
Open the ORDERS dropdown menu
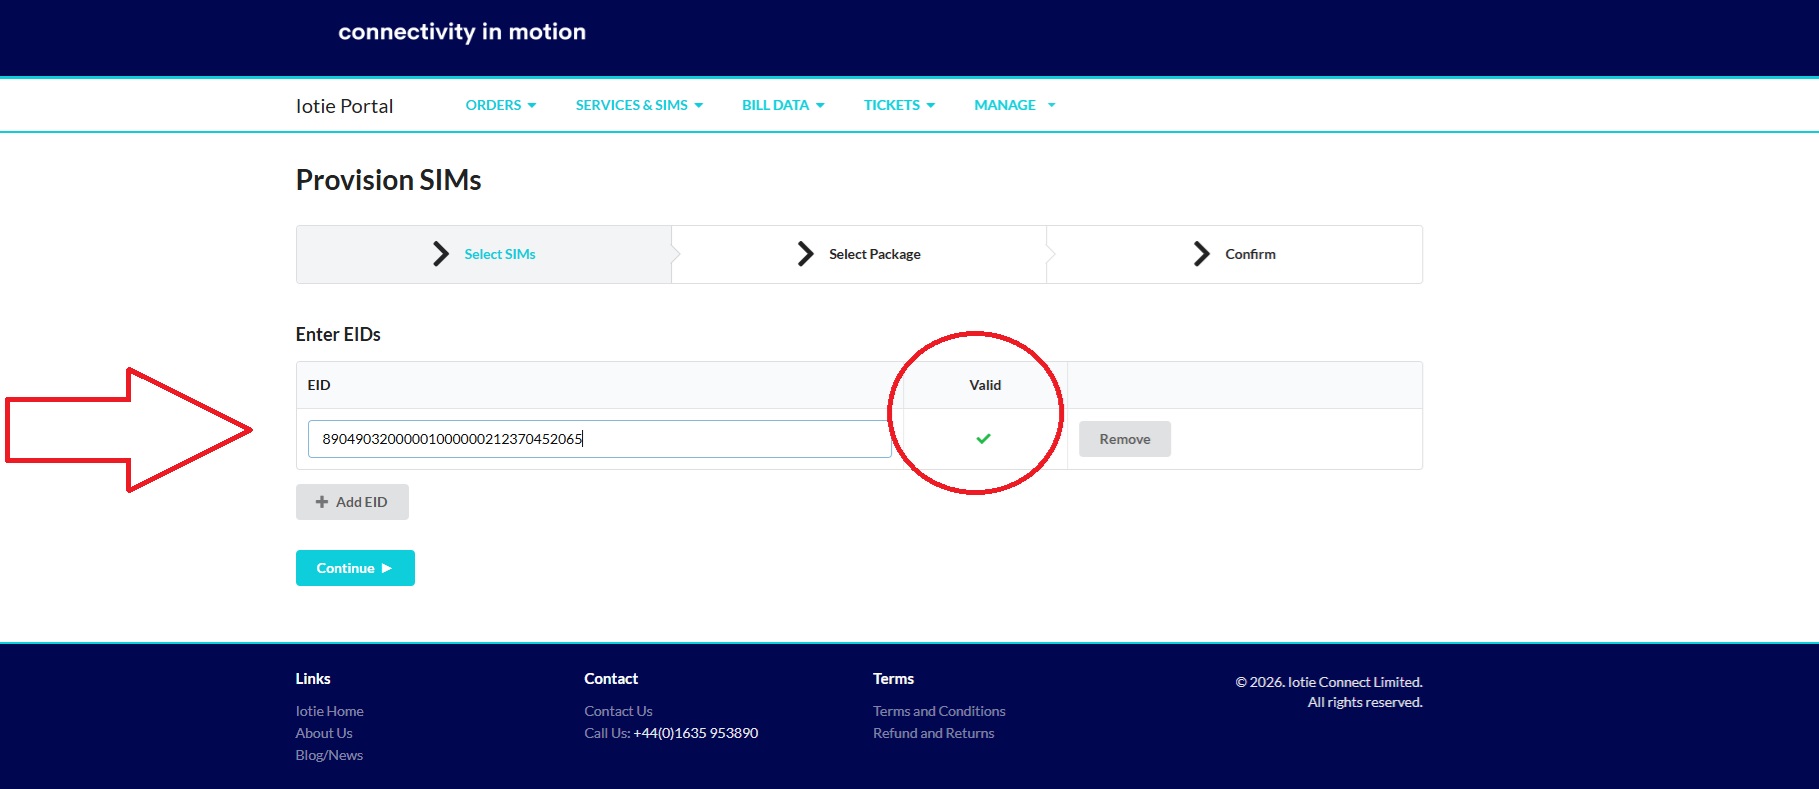(x=500, y=105)
